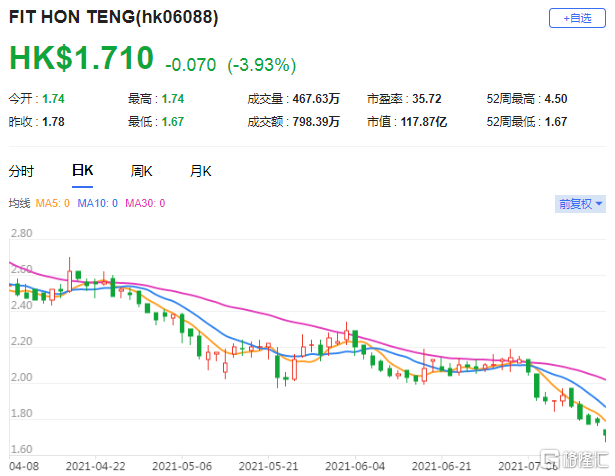The image size is (615, 476).
Task: Click the MA5 indicator label
Action: pos(53,203)
